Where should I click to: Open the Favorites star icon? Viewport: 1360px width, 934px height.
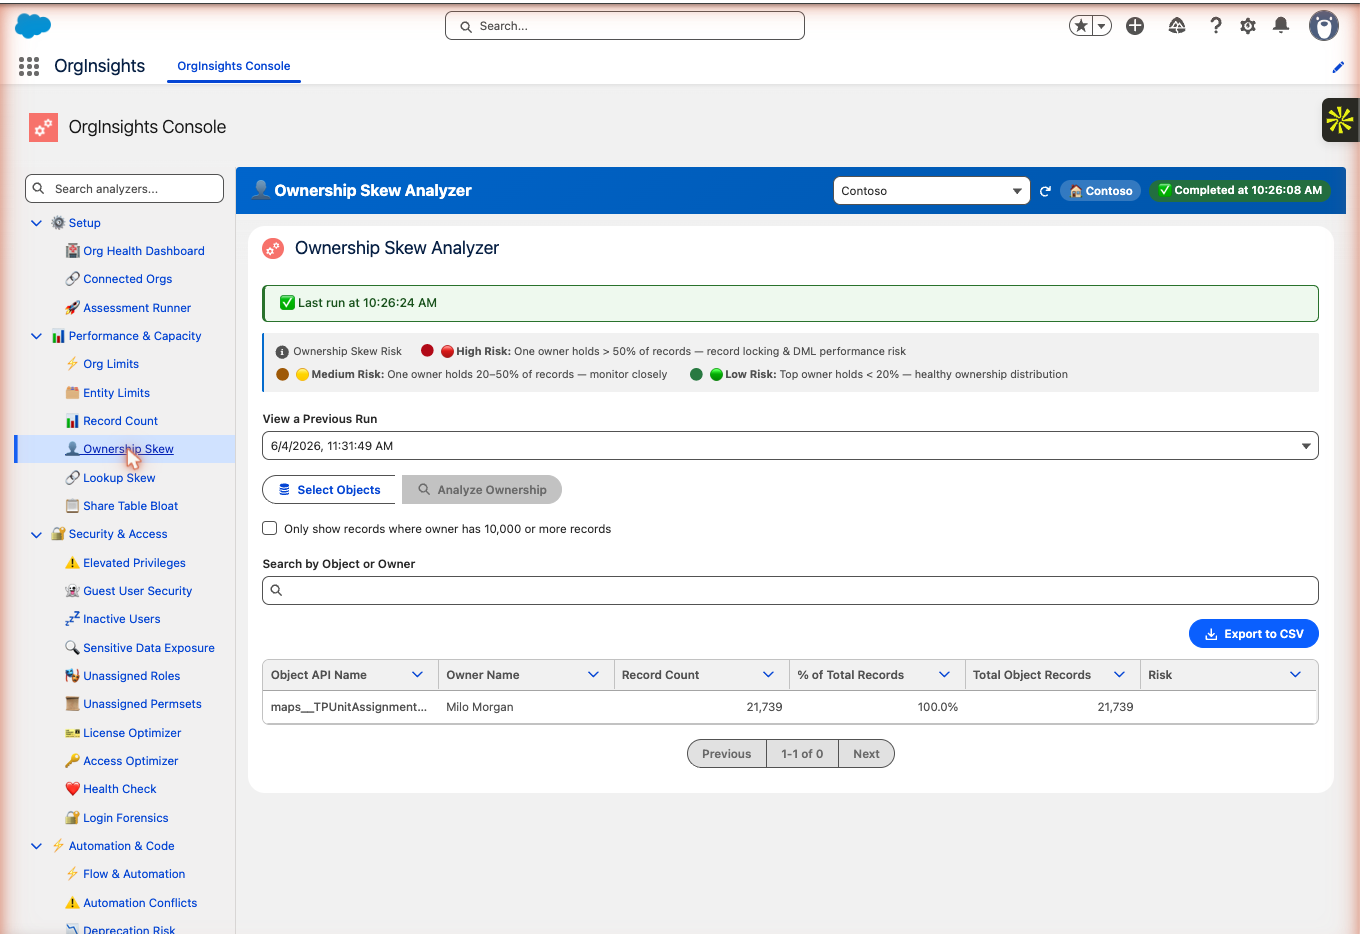(x=1081, y=26)
